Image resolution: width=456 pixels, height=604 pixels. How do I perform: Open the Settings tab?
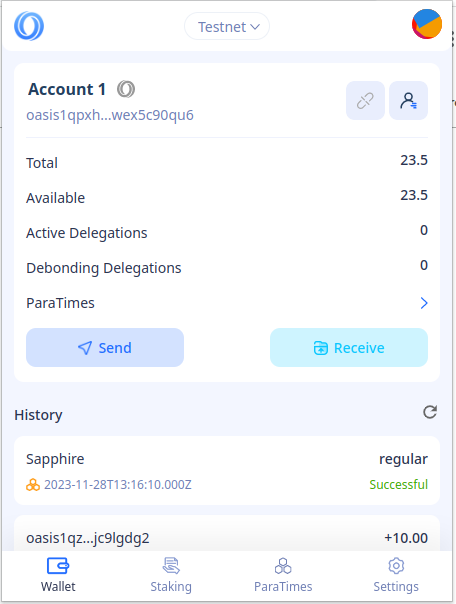coord(396,575)
